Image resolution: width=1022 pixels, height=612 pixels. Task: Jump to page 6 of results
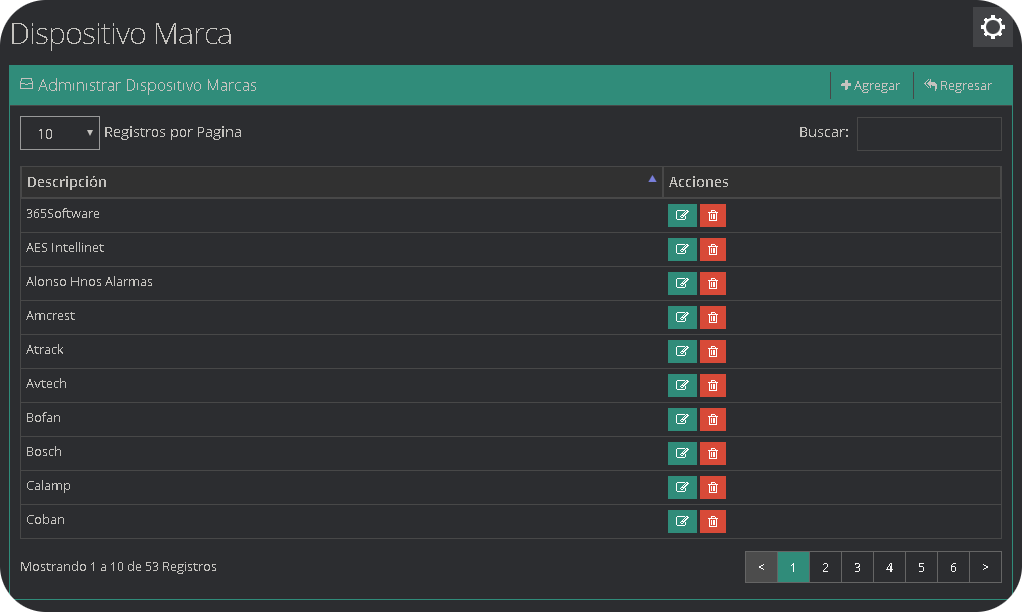tap(953, 567)
